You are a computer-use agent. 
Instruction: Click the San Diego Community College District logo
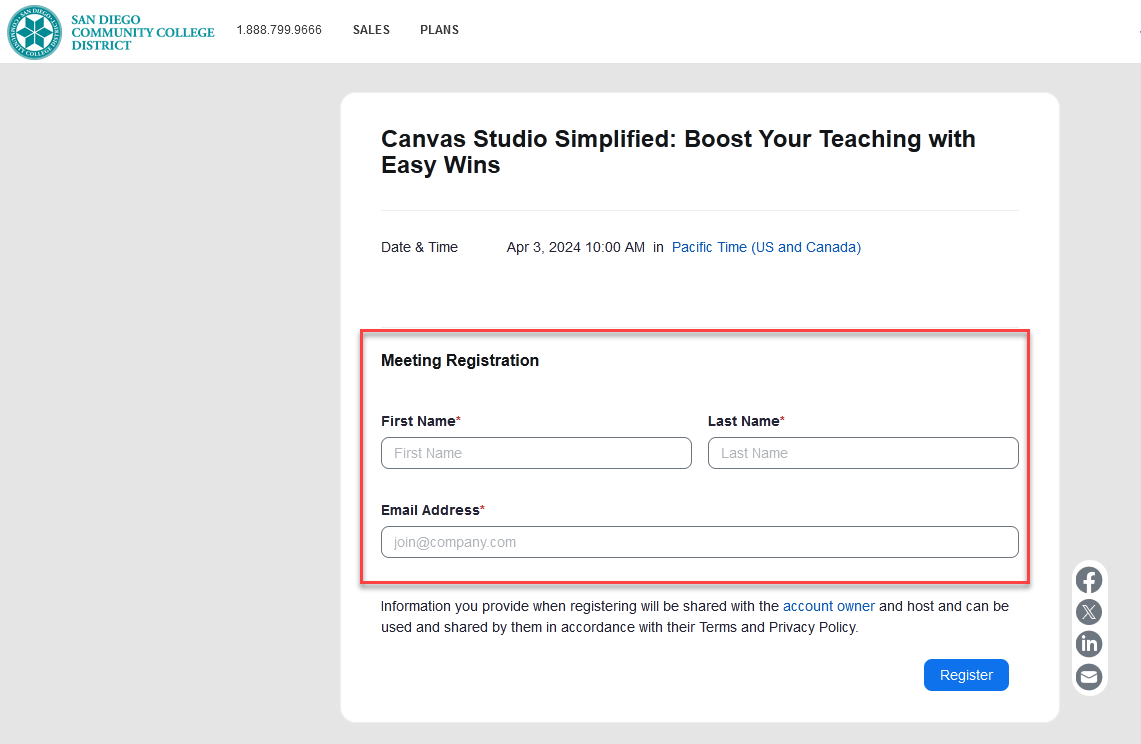[x=110, y=31]
